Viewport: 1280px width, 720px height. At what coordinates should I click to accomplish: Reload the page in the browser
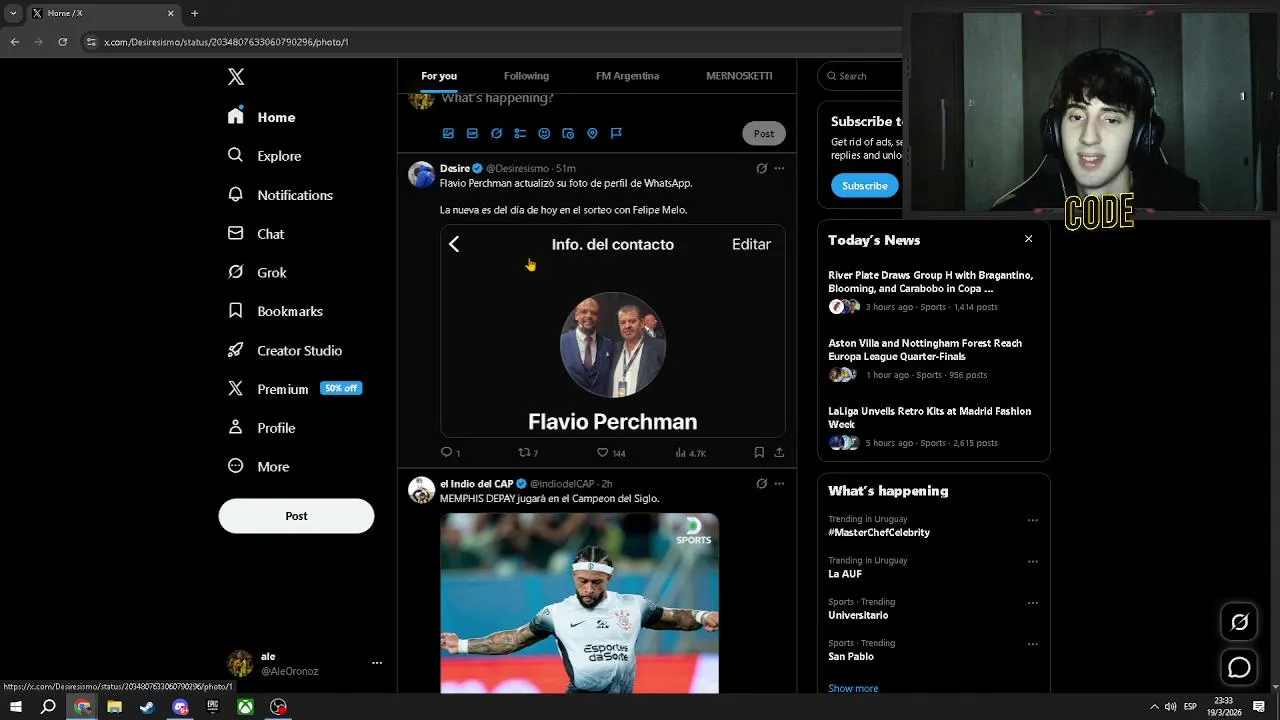(62, 42)
